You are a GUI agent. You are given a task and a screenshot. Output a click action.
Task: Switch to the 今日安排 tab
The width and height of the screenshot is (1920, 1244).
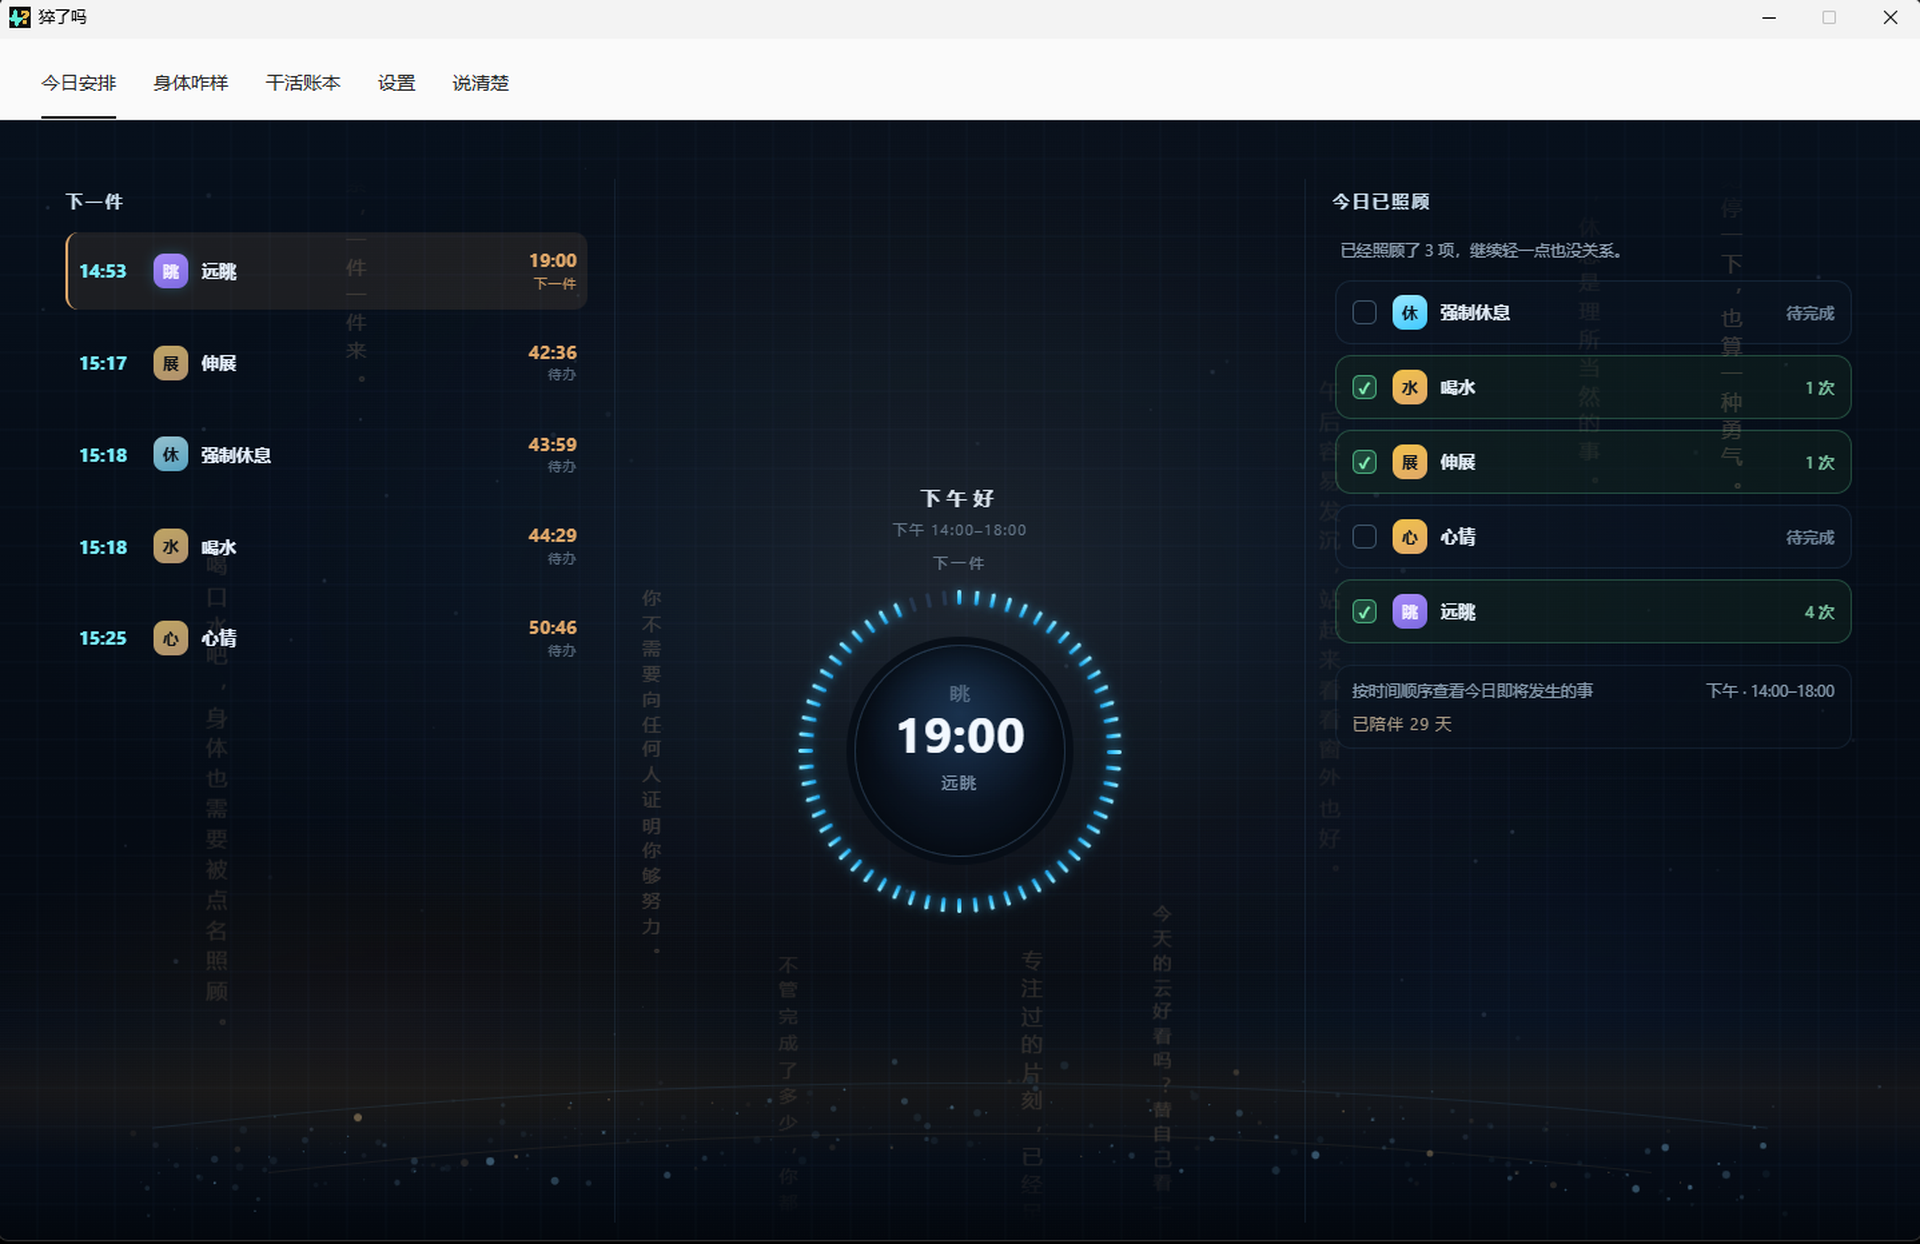79,83
